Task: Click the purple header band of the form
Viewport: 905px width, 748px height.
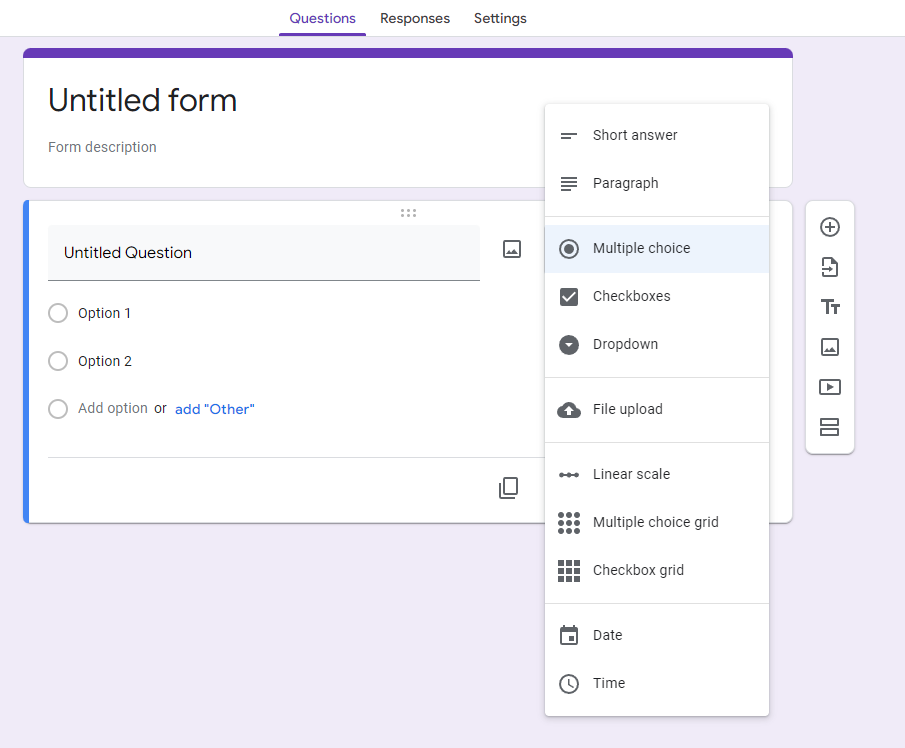Action: 408,50
